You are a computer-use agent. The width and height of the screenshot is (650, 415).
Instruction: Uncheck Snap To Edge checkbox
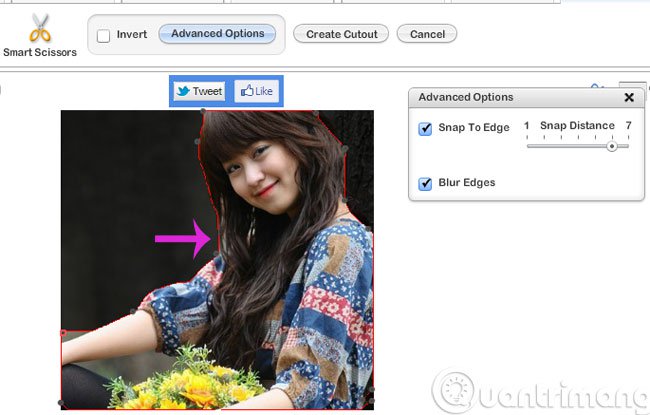(x=425, y=129)
